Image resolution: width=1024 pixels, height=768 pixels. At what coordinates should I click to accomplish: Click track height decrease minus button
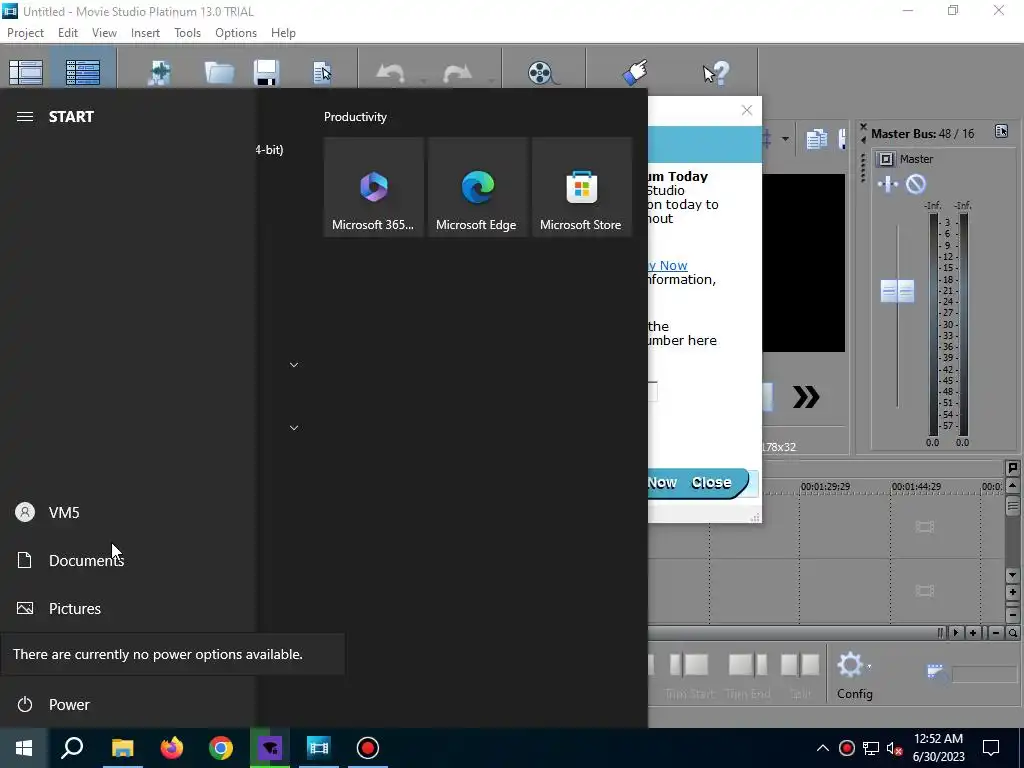click(x=1013, y=615)
